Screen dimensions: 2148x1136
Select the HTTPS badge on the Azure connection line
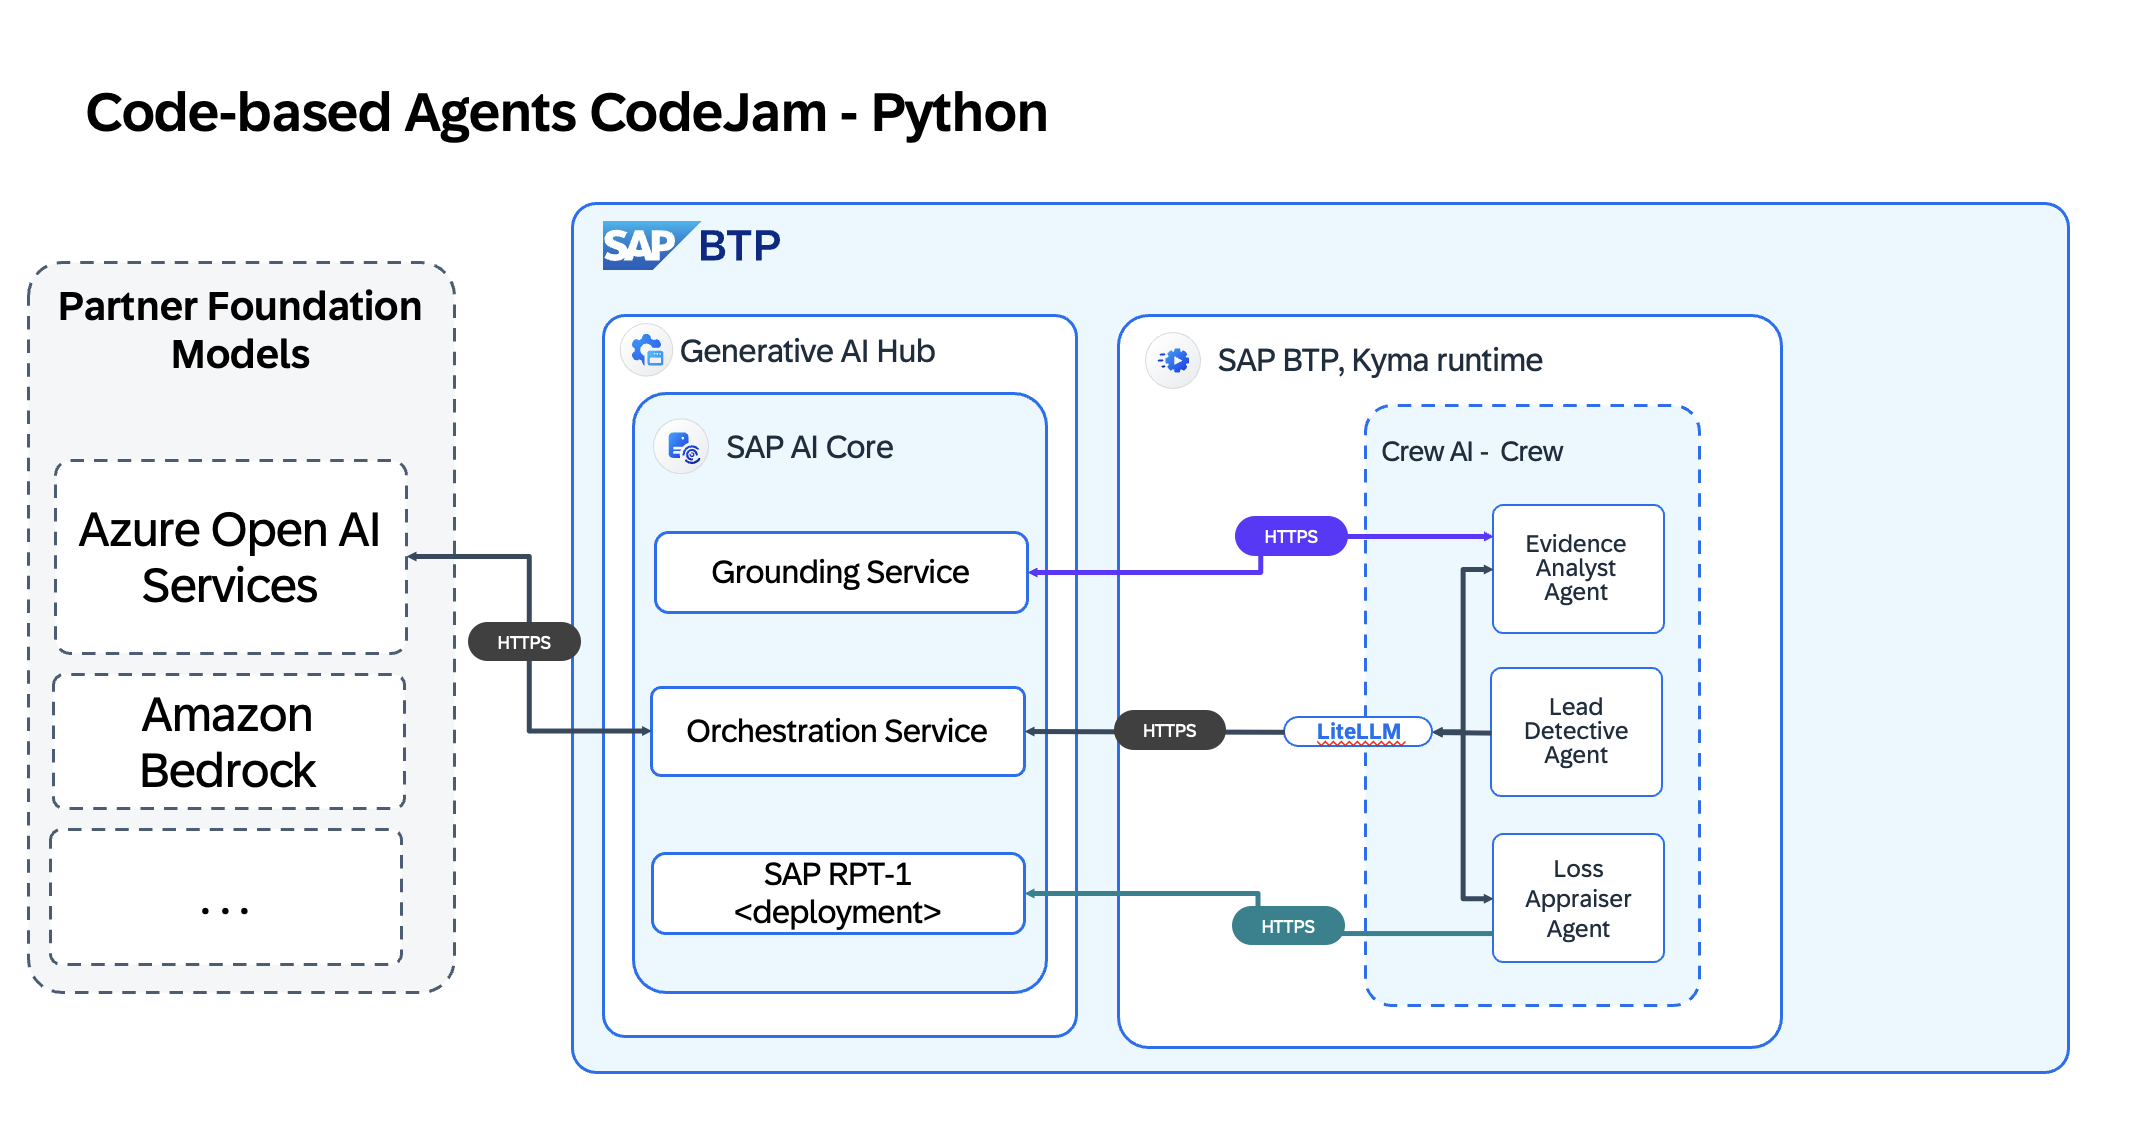pyautogui.click(x=524, y=642)
